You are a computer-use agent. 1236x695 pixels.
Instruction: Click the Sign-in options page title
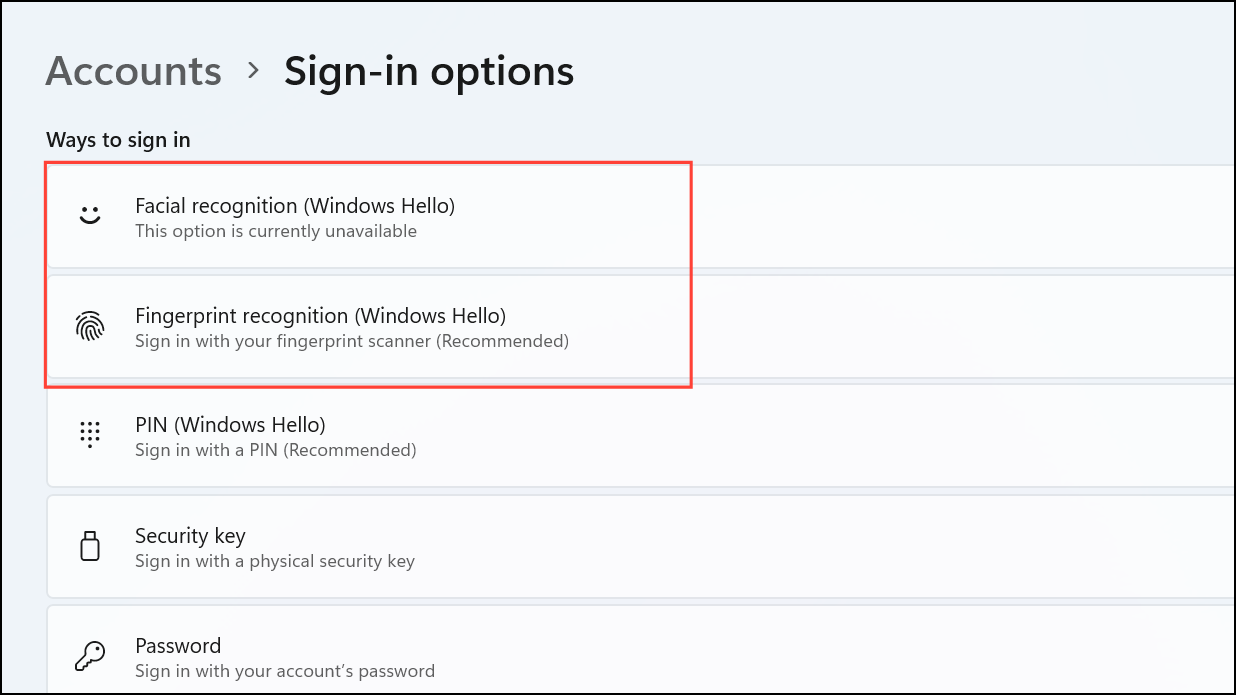click(x=429, y=71)
